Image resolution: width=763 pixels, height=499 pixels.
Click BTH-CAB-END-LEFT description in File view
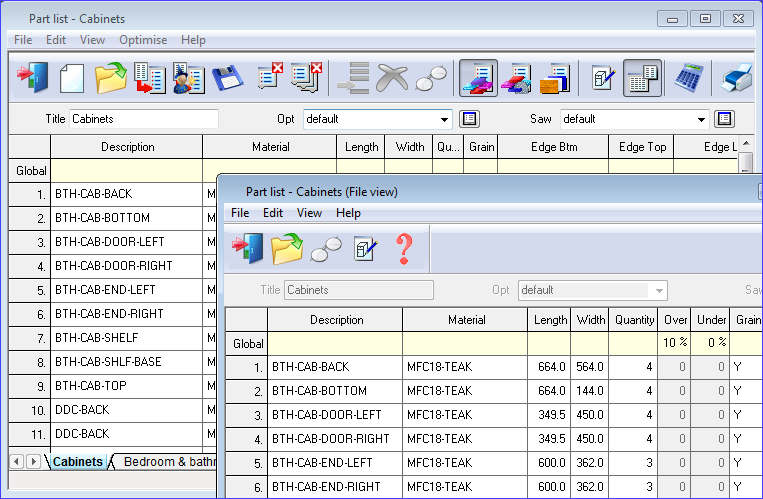[335, 462]
